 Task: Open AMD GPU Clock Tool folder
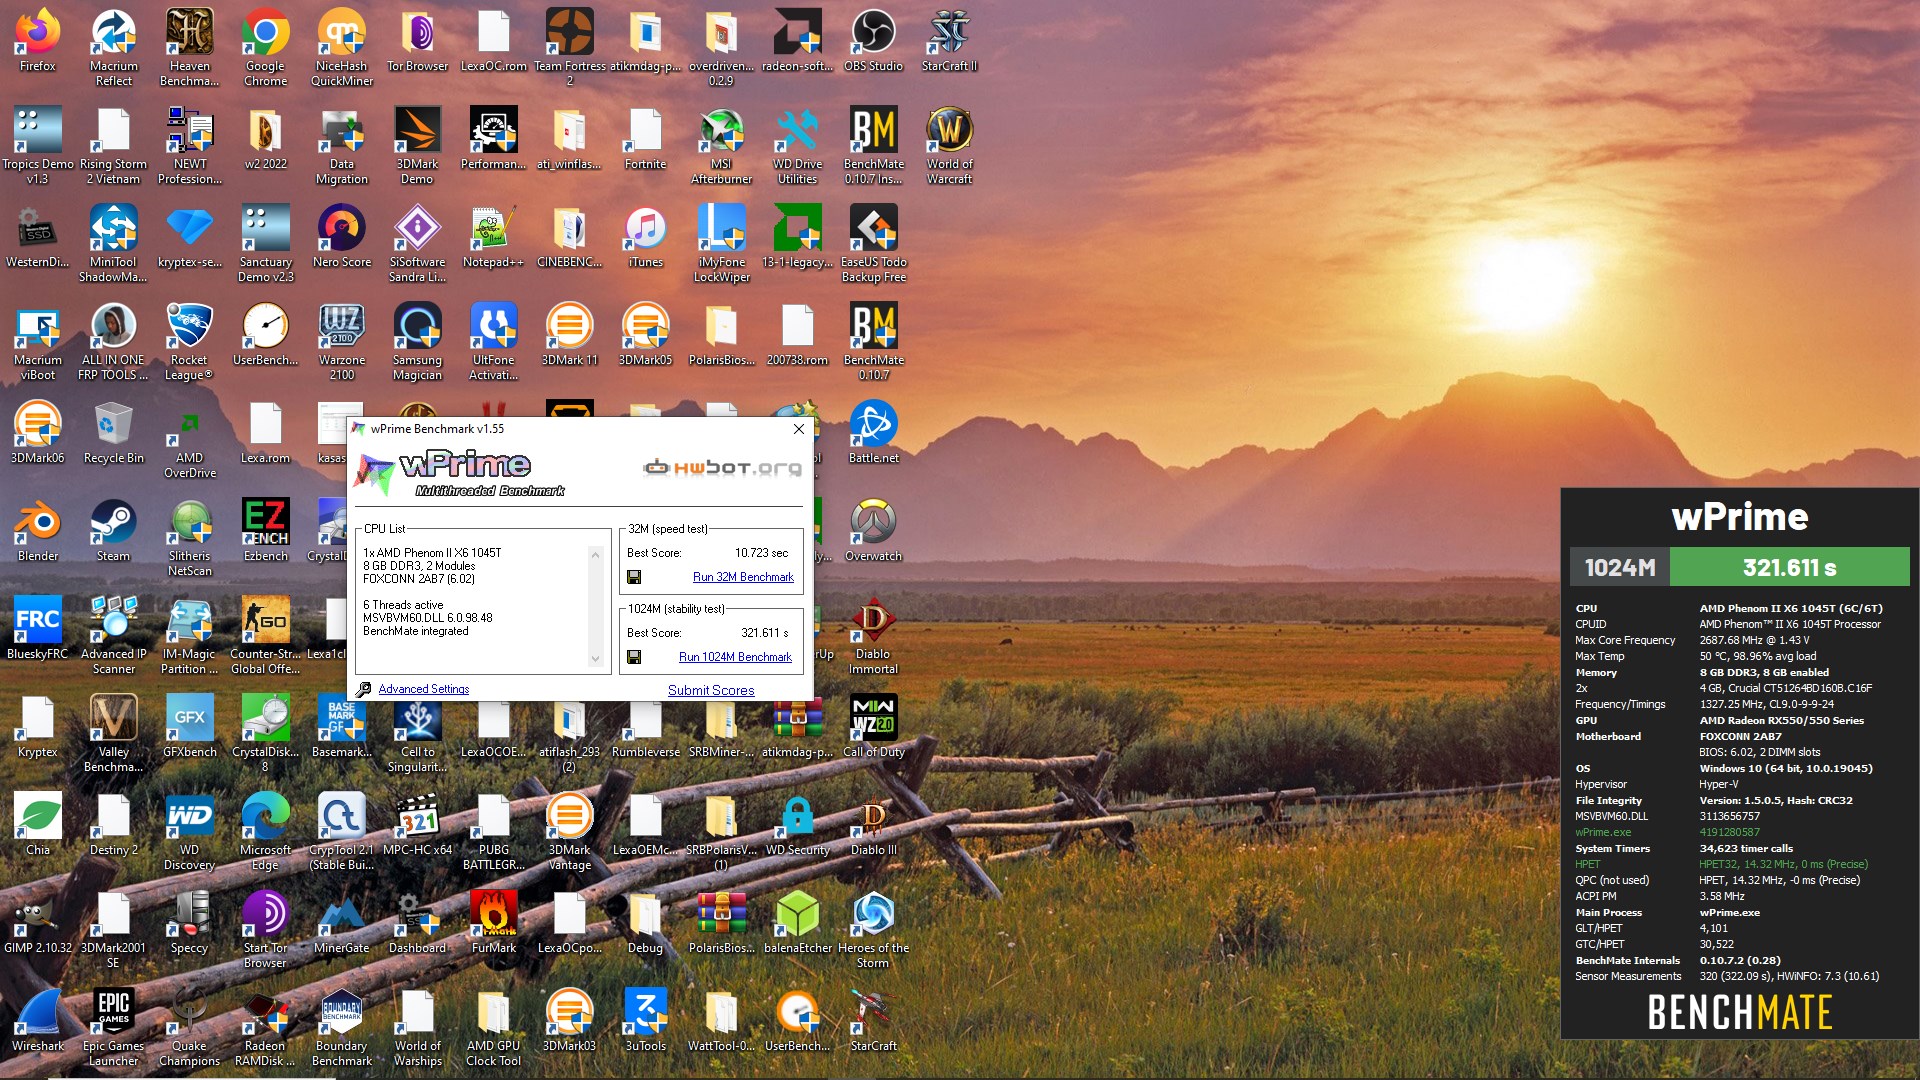[494, 1027]
